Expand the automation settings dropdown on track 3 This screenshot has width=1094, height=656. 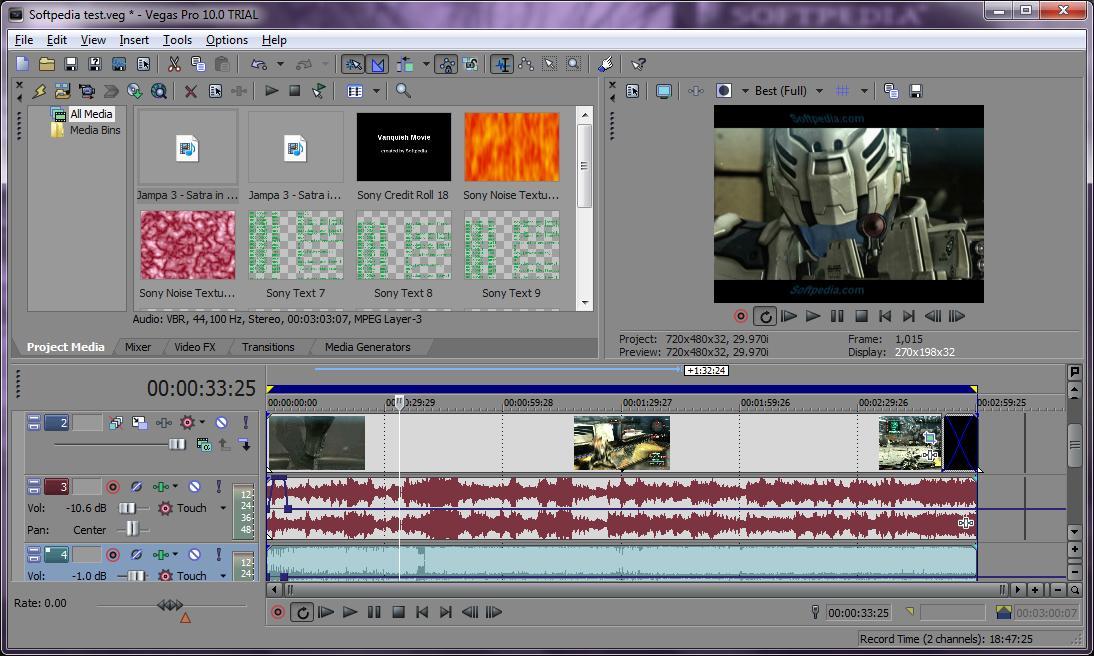point(222,507)
